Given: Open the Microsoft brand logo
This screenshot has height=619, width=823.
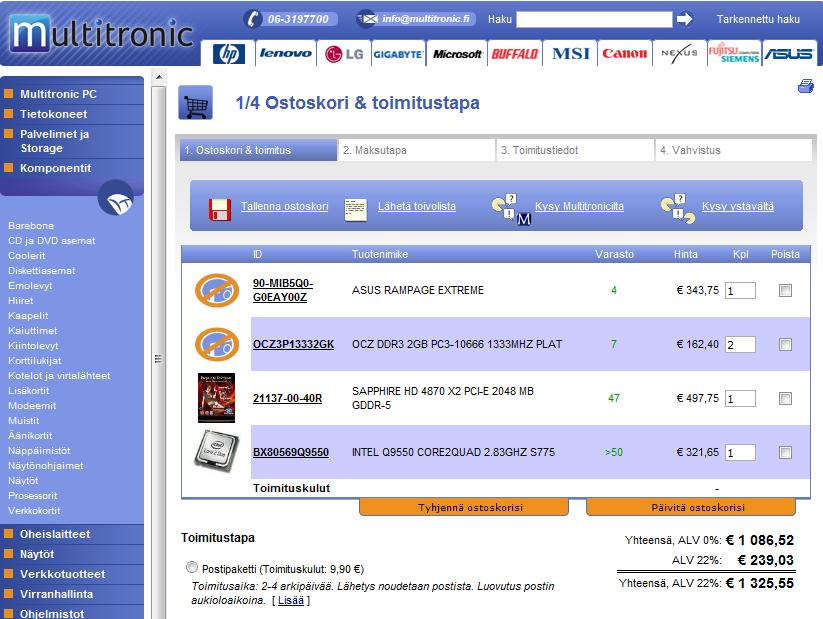Looking at the screenshot, I should [x=457, y=54].
